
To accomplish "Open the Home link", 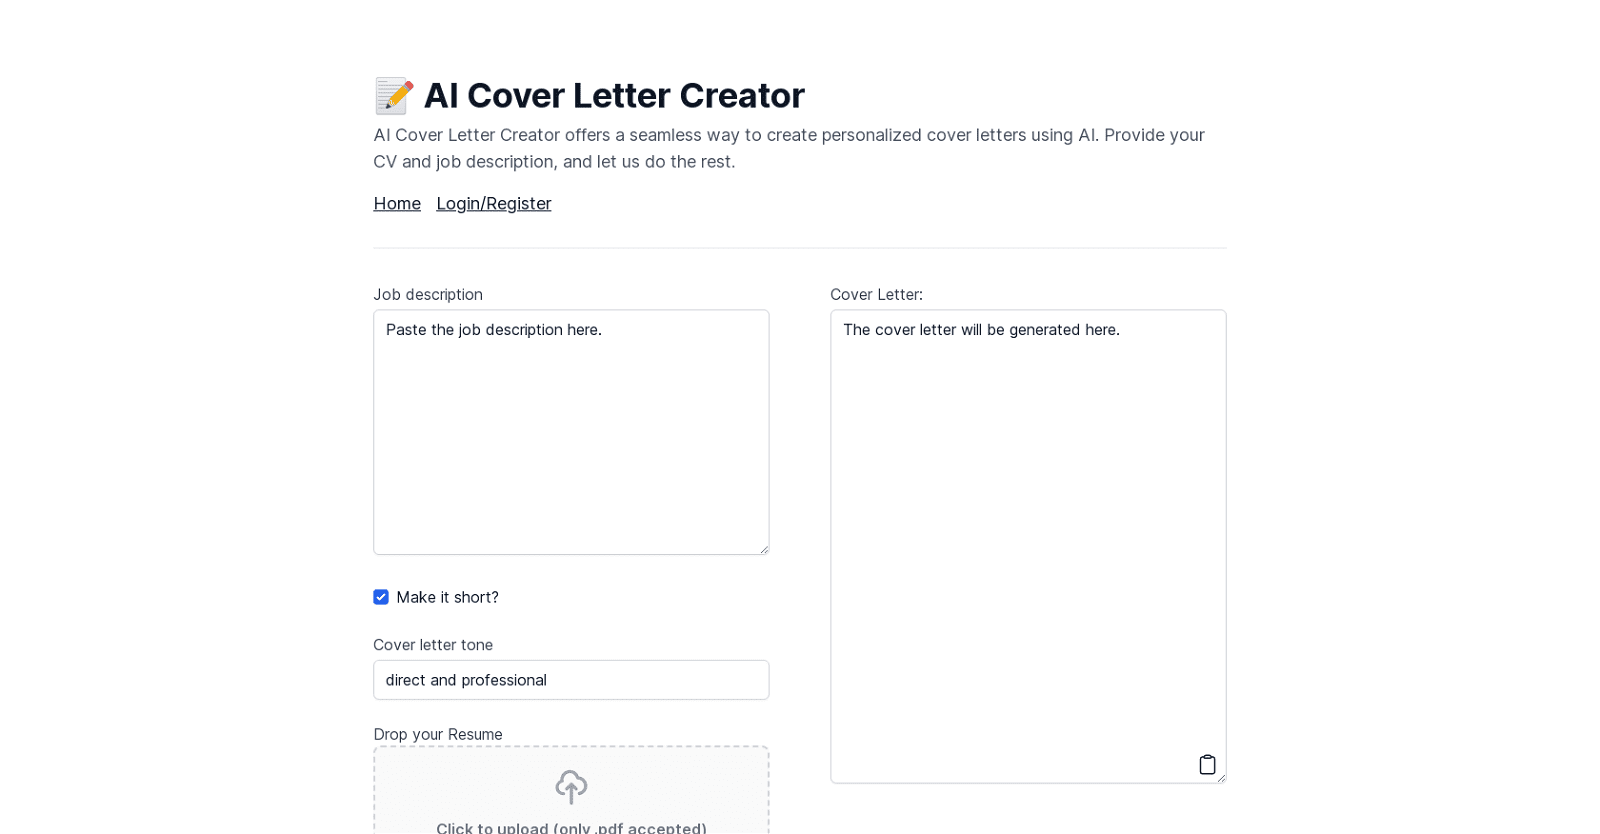I will 397,203.
